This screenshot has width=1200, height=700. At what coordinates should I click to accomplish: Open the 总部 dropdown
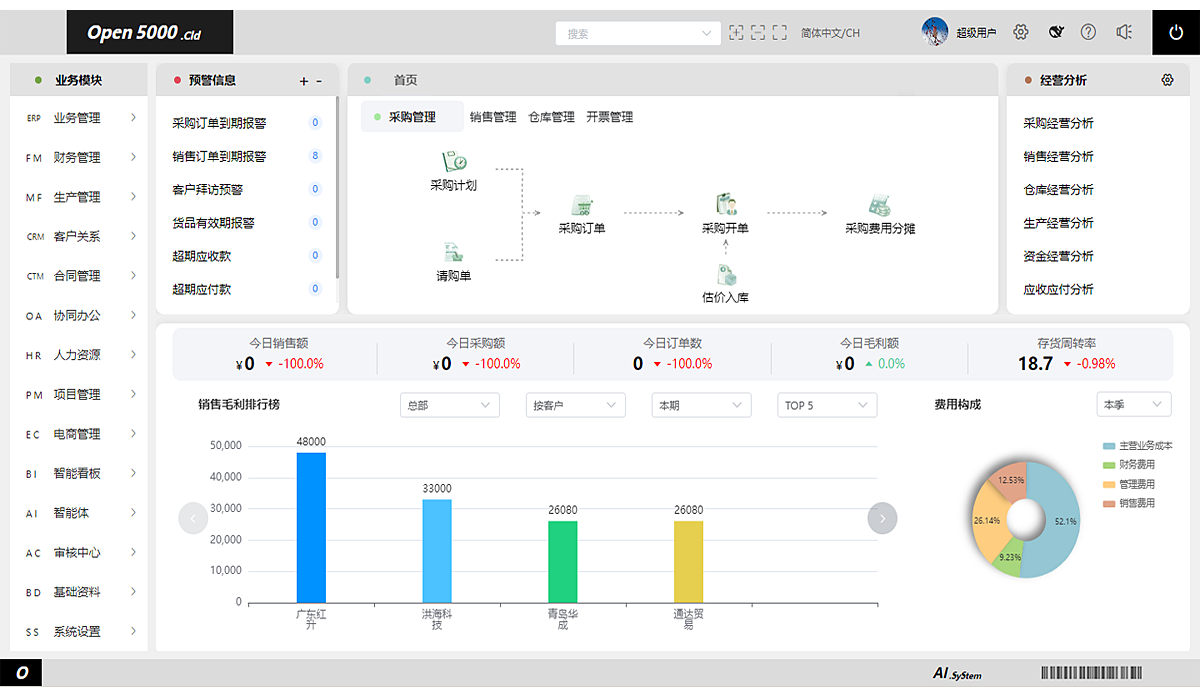point(449,405)
